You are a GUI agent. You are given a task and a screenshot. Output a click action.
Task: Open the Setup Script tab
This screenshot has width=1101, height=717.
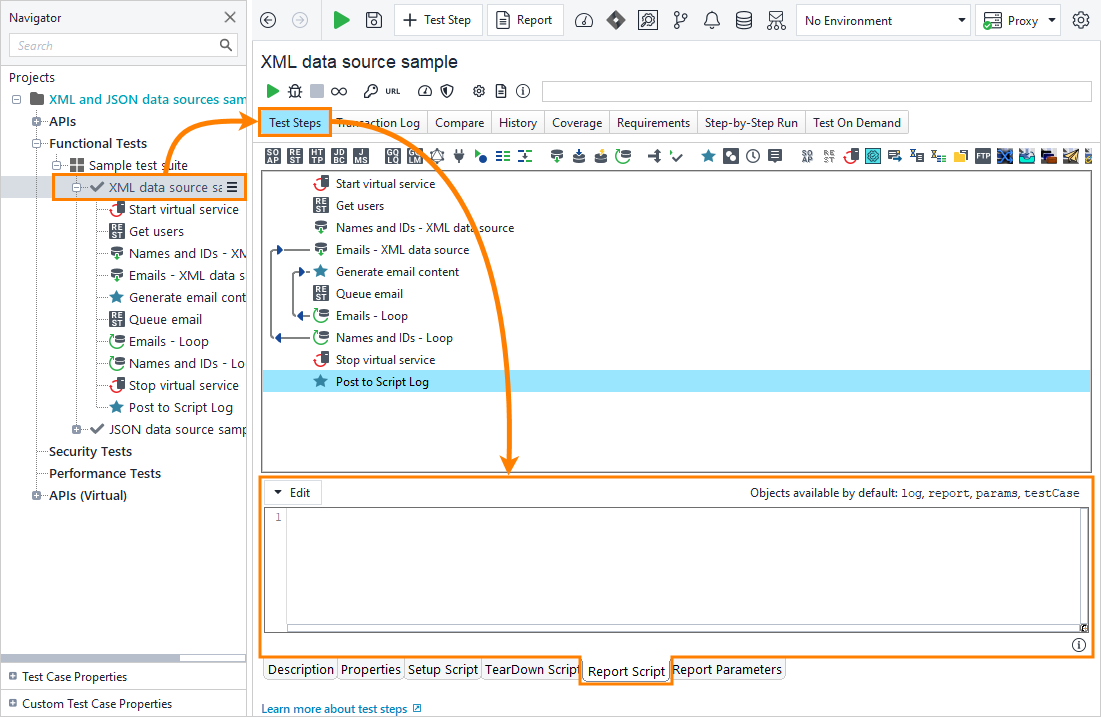[443, 669]
